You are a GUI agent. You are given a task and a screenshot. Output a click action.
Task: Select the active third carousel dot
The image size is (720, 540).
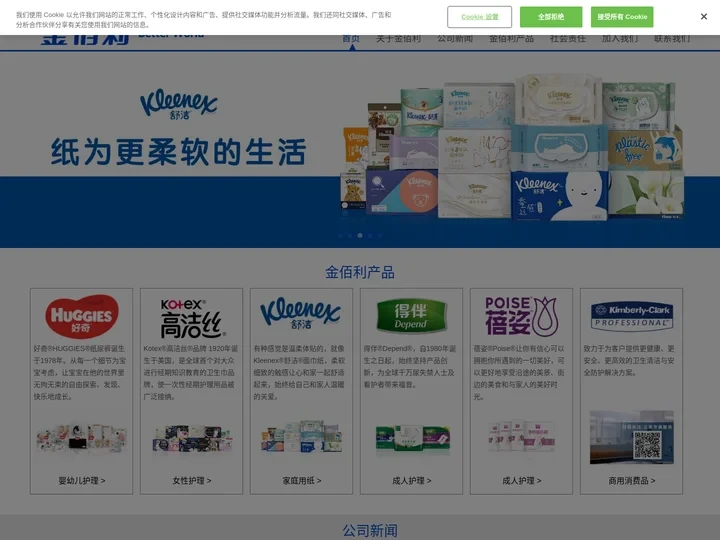point(360,236)
